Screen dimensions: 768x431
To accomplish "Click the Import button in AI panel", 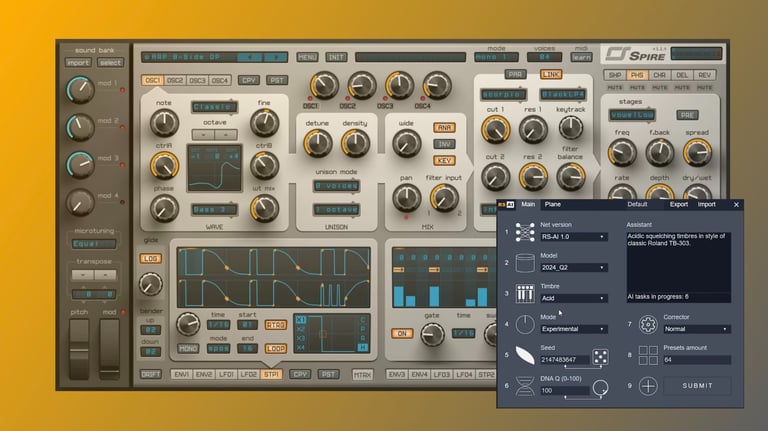I will coord(707,205).
